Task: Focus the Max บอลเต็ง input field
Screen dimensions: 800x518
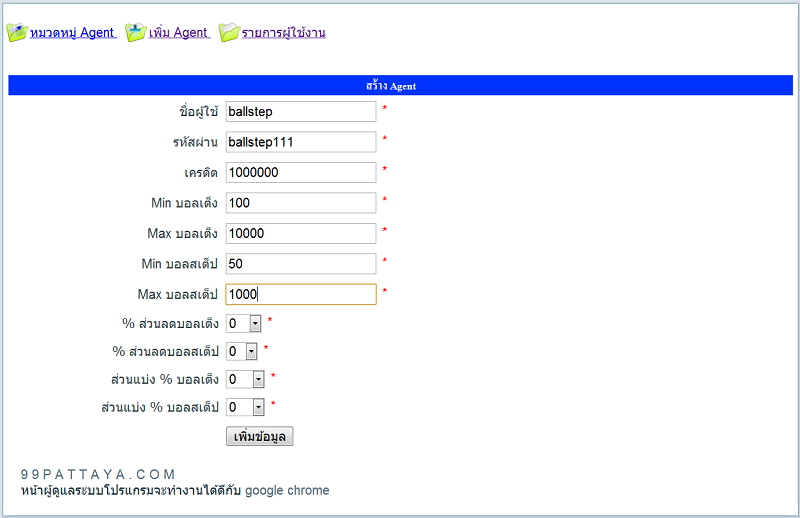Action: pyautogui.click(x=300, y=233)
